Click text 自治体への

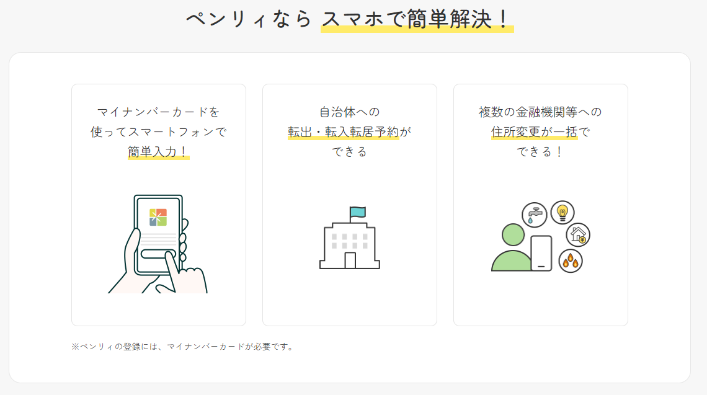point(349,112)
